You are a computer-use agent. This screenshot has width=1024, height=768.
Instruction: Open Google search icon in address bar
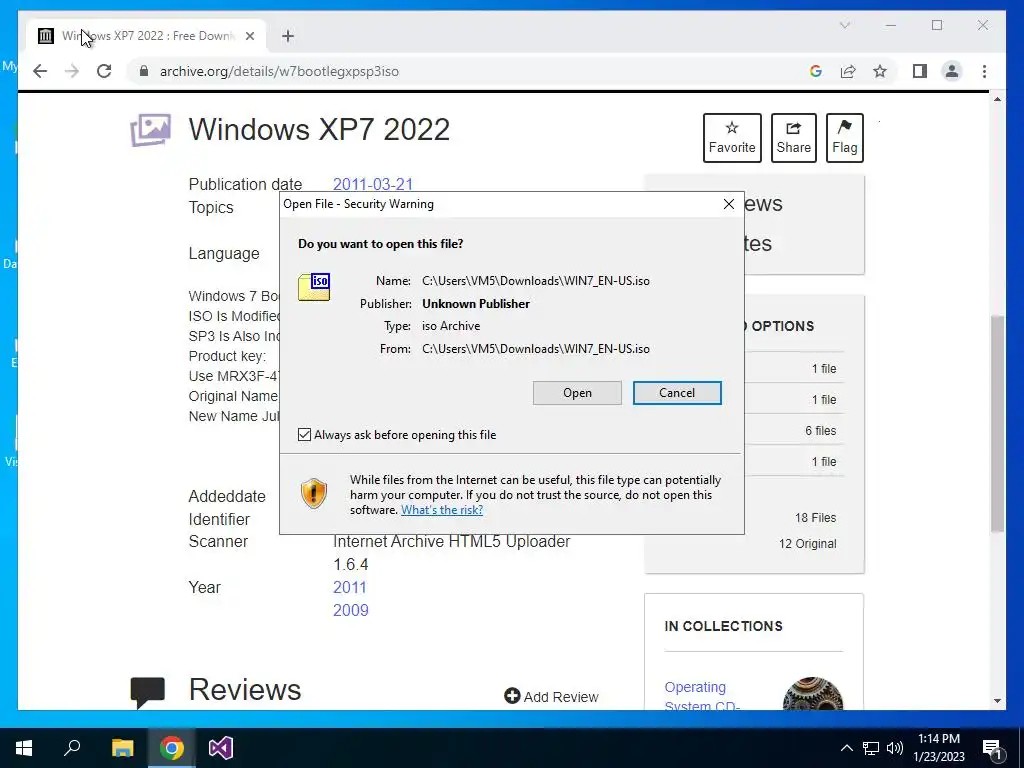(x=816, y=71)
